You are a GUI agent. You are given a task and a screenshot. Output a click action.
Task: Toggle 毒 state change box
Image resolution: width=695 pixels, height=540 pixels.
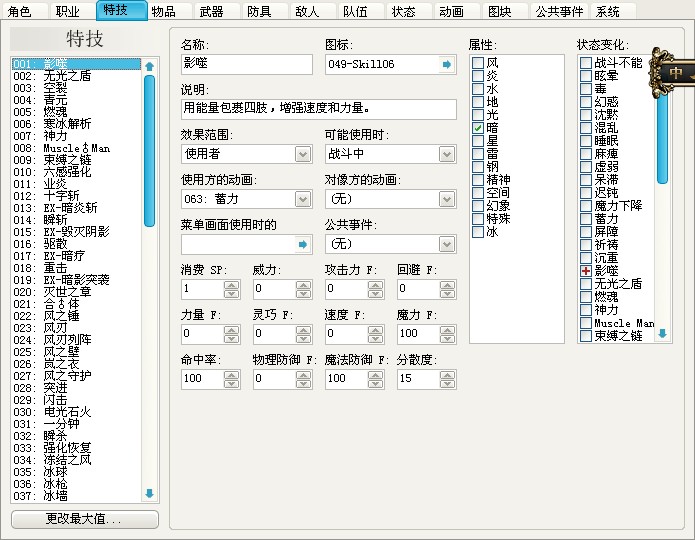point(586,89)
